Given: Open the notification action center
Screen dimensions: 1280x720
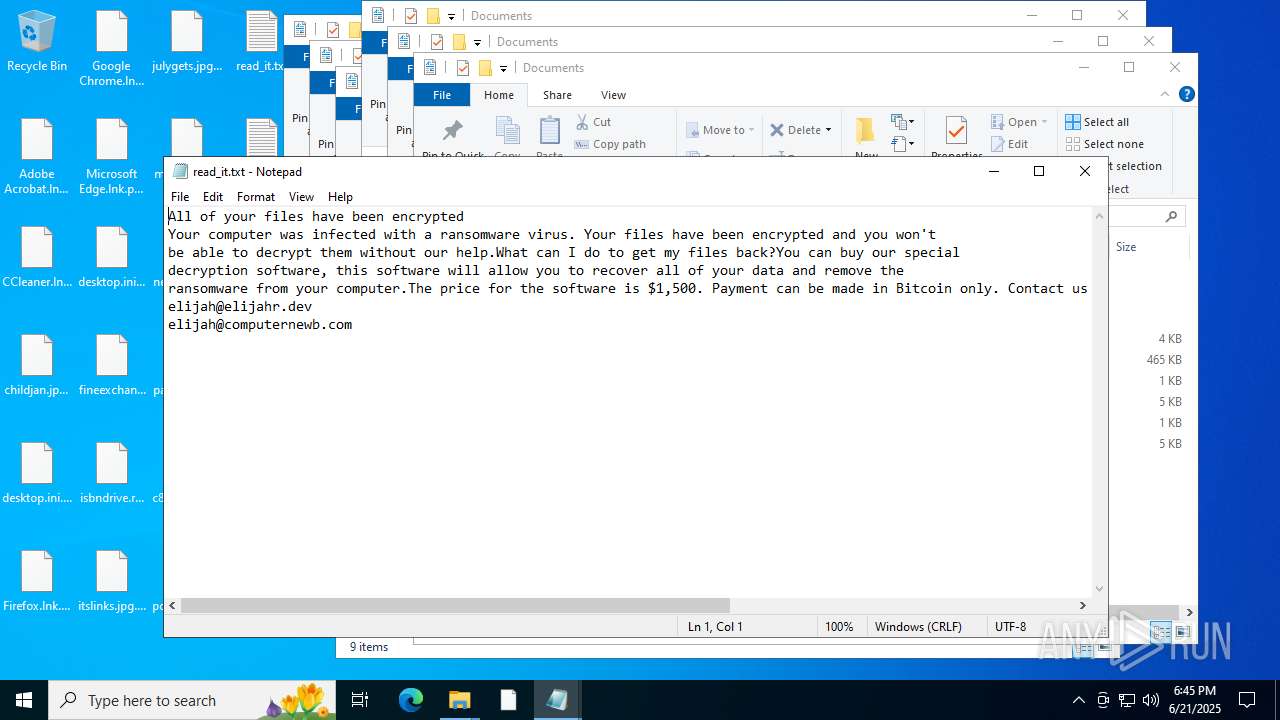Looking at the screenshot, I should point(1247,700).
